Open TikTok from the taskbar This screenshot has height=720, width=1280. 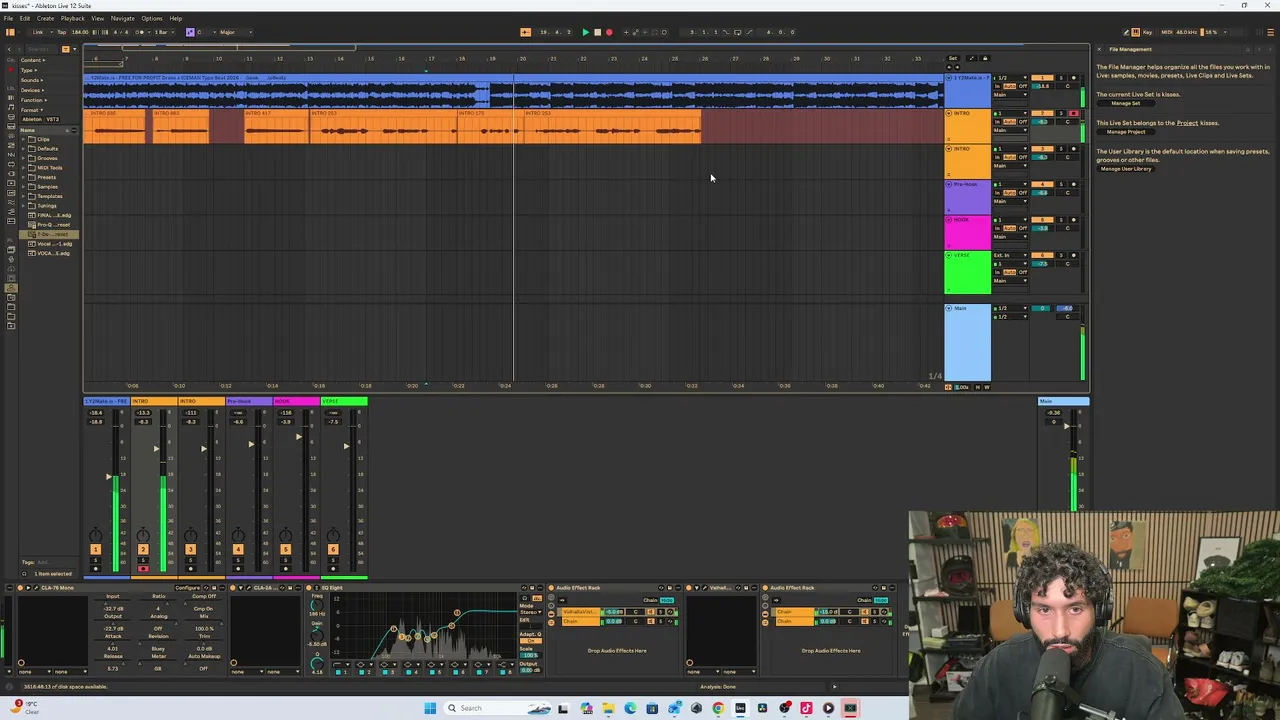point(806,708)
